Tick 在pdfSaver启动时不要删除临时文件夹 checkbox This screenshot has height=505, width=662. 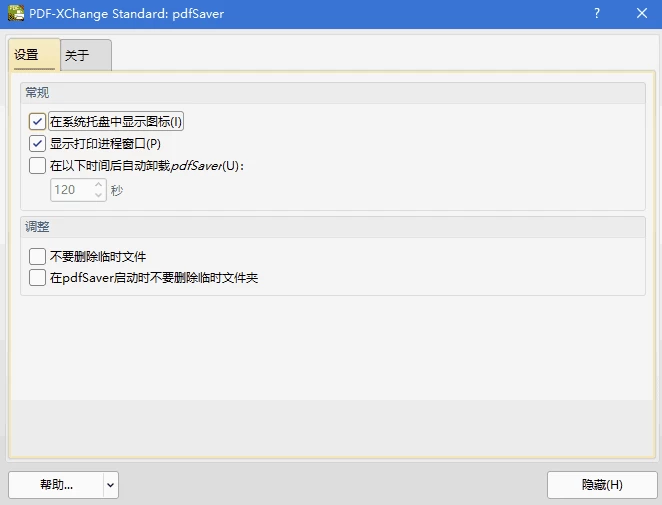point(38,277)
